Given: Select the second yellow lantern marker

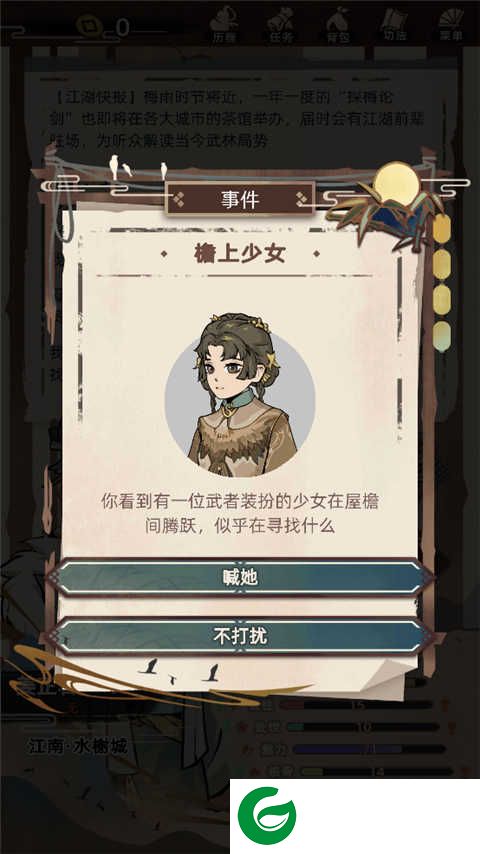Looking at the screenshot, I should click(x=442, y=264).
